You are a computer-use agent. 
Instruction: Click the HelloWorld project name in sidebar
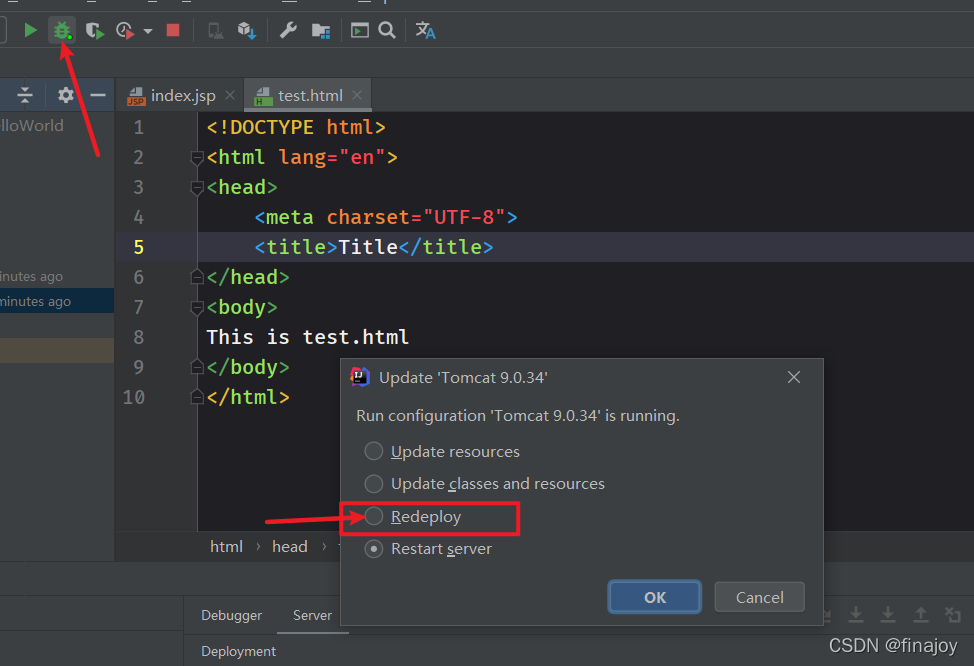(32, 125)
